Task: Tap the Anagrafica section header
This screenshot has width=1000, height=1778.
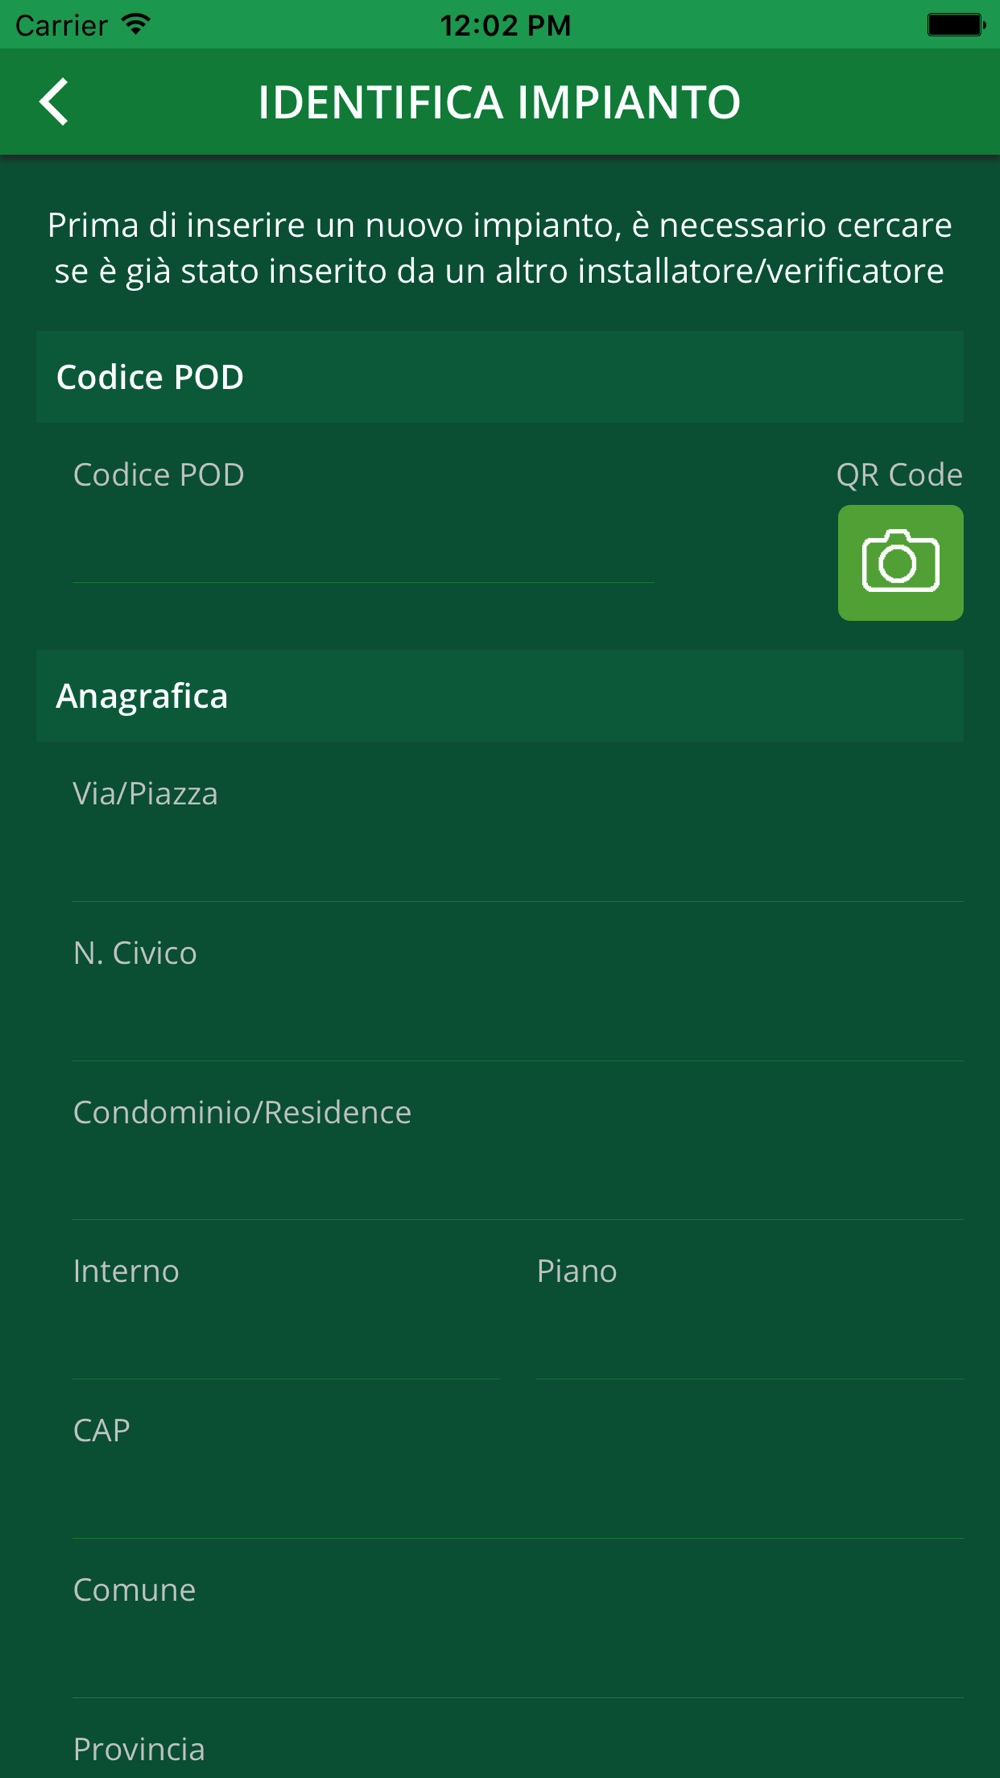Action: pos(500,696)
